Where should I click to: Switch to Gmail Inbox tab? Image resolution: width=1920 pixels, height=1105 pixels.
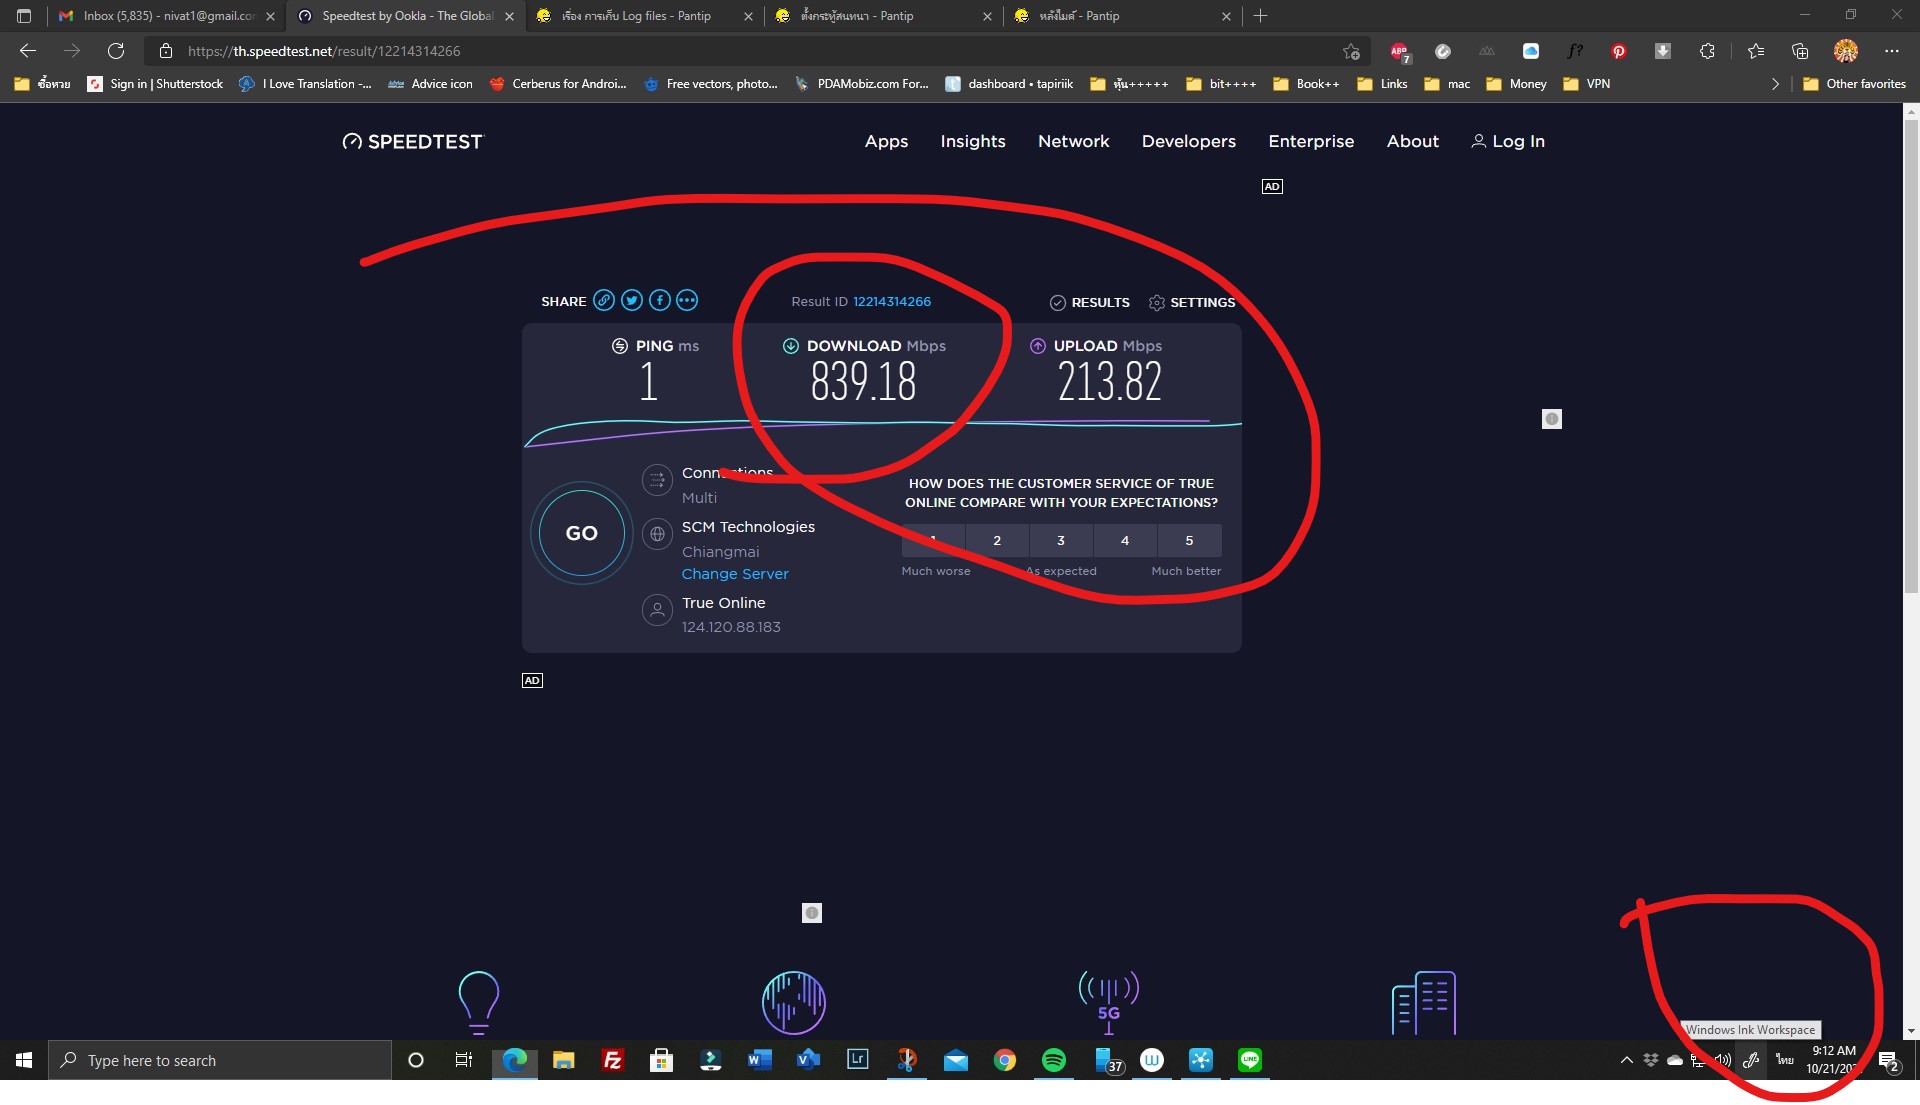(167, 16)
